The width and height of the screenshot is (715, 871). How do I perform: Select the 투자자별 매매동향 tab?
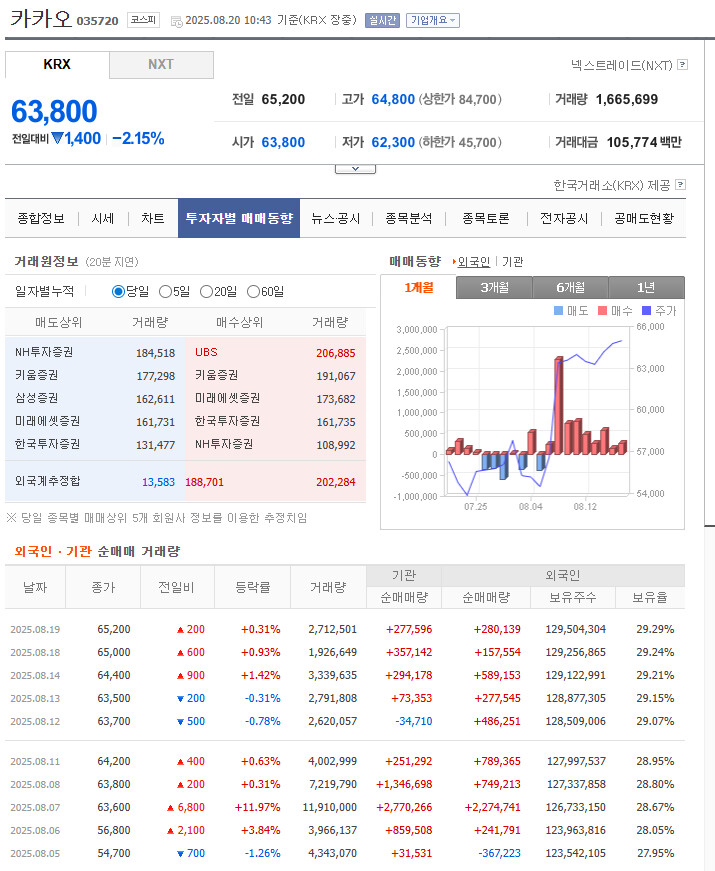(x=239, y=218)
